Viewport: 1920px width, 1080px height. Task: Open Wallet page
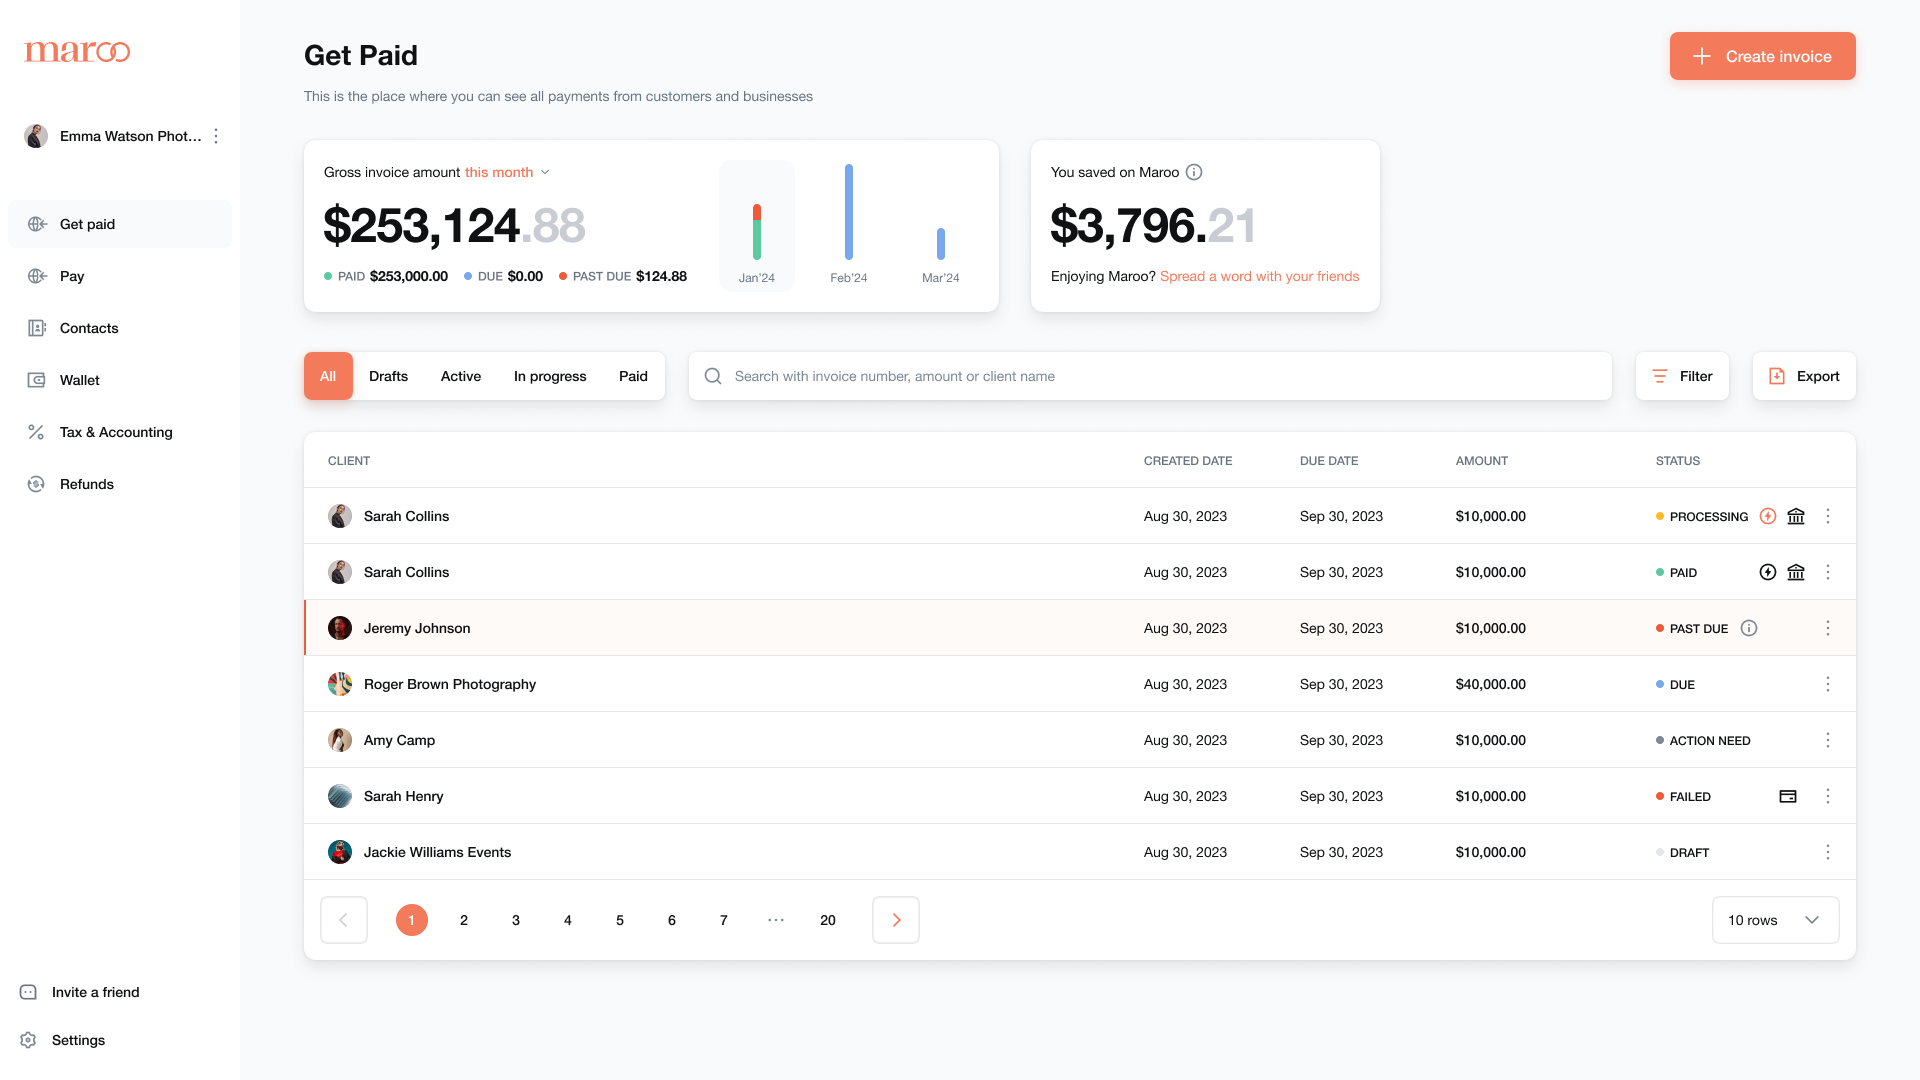120,380
